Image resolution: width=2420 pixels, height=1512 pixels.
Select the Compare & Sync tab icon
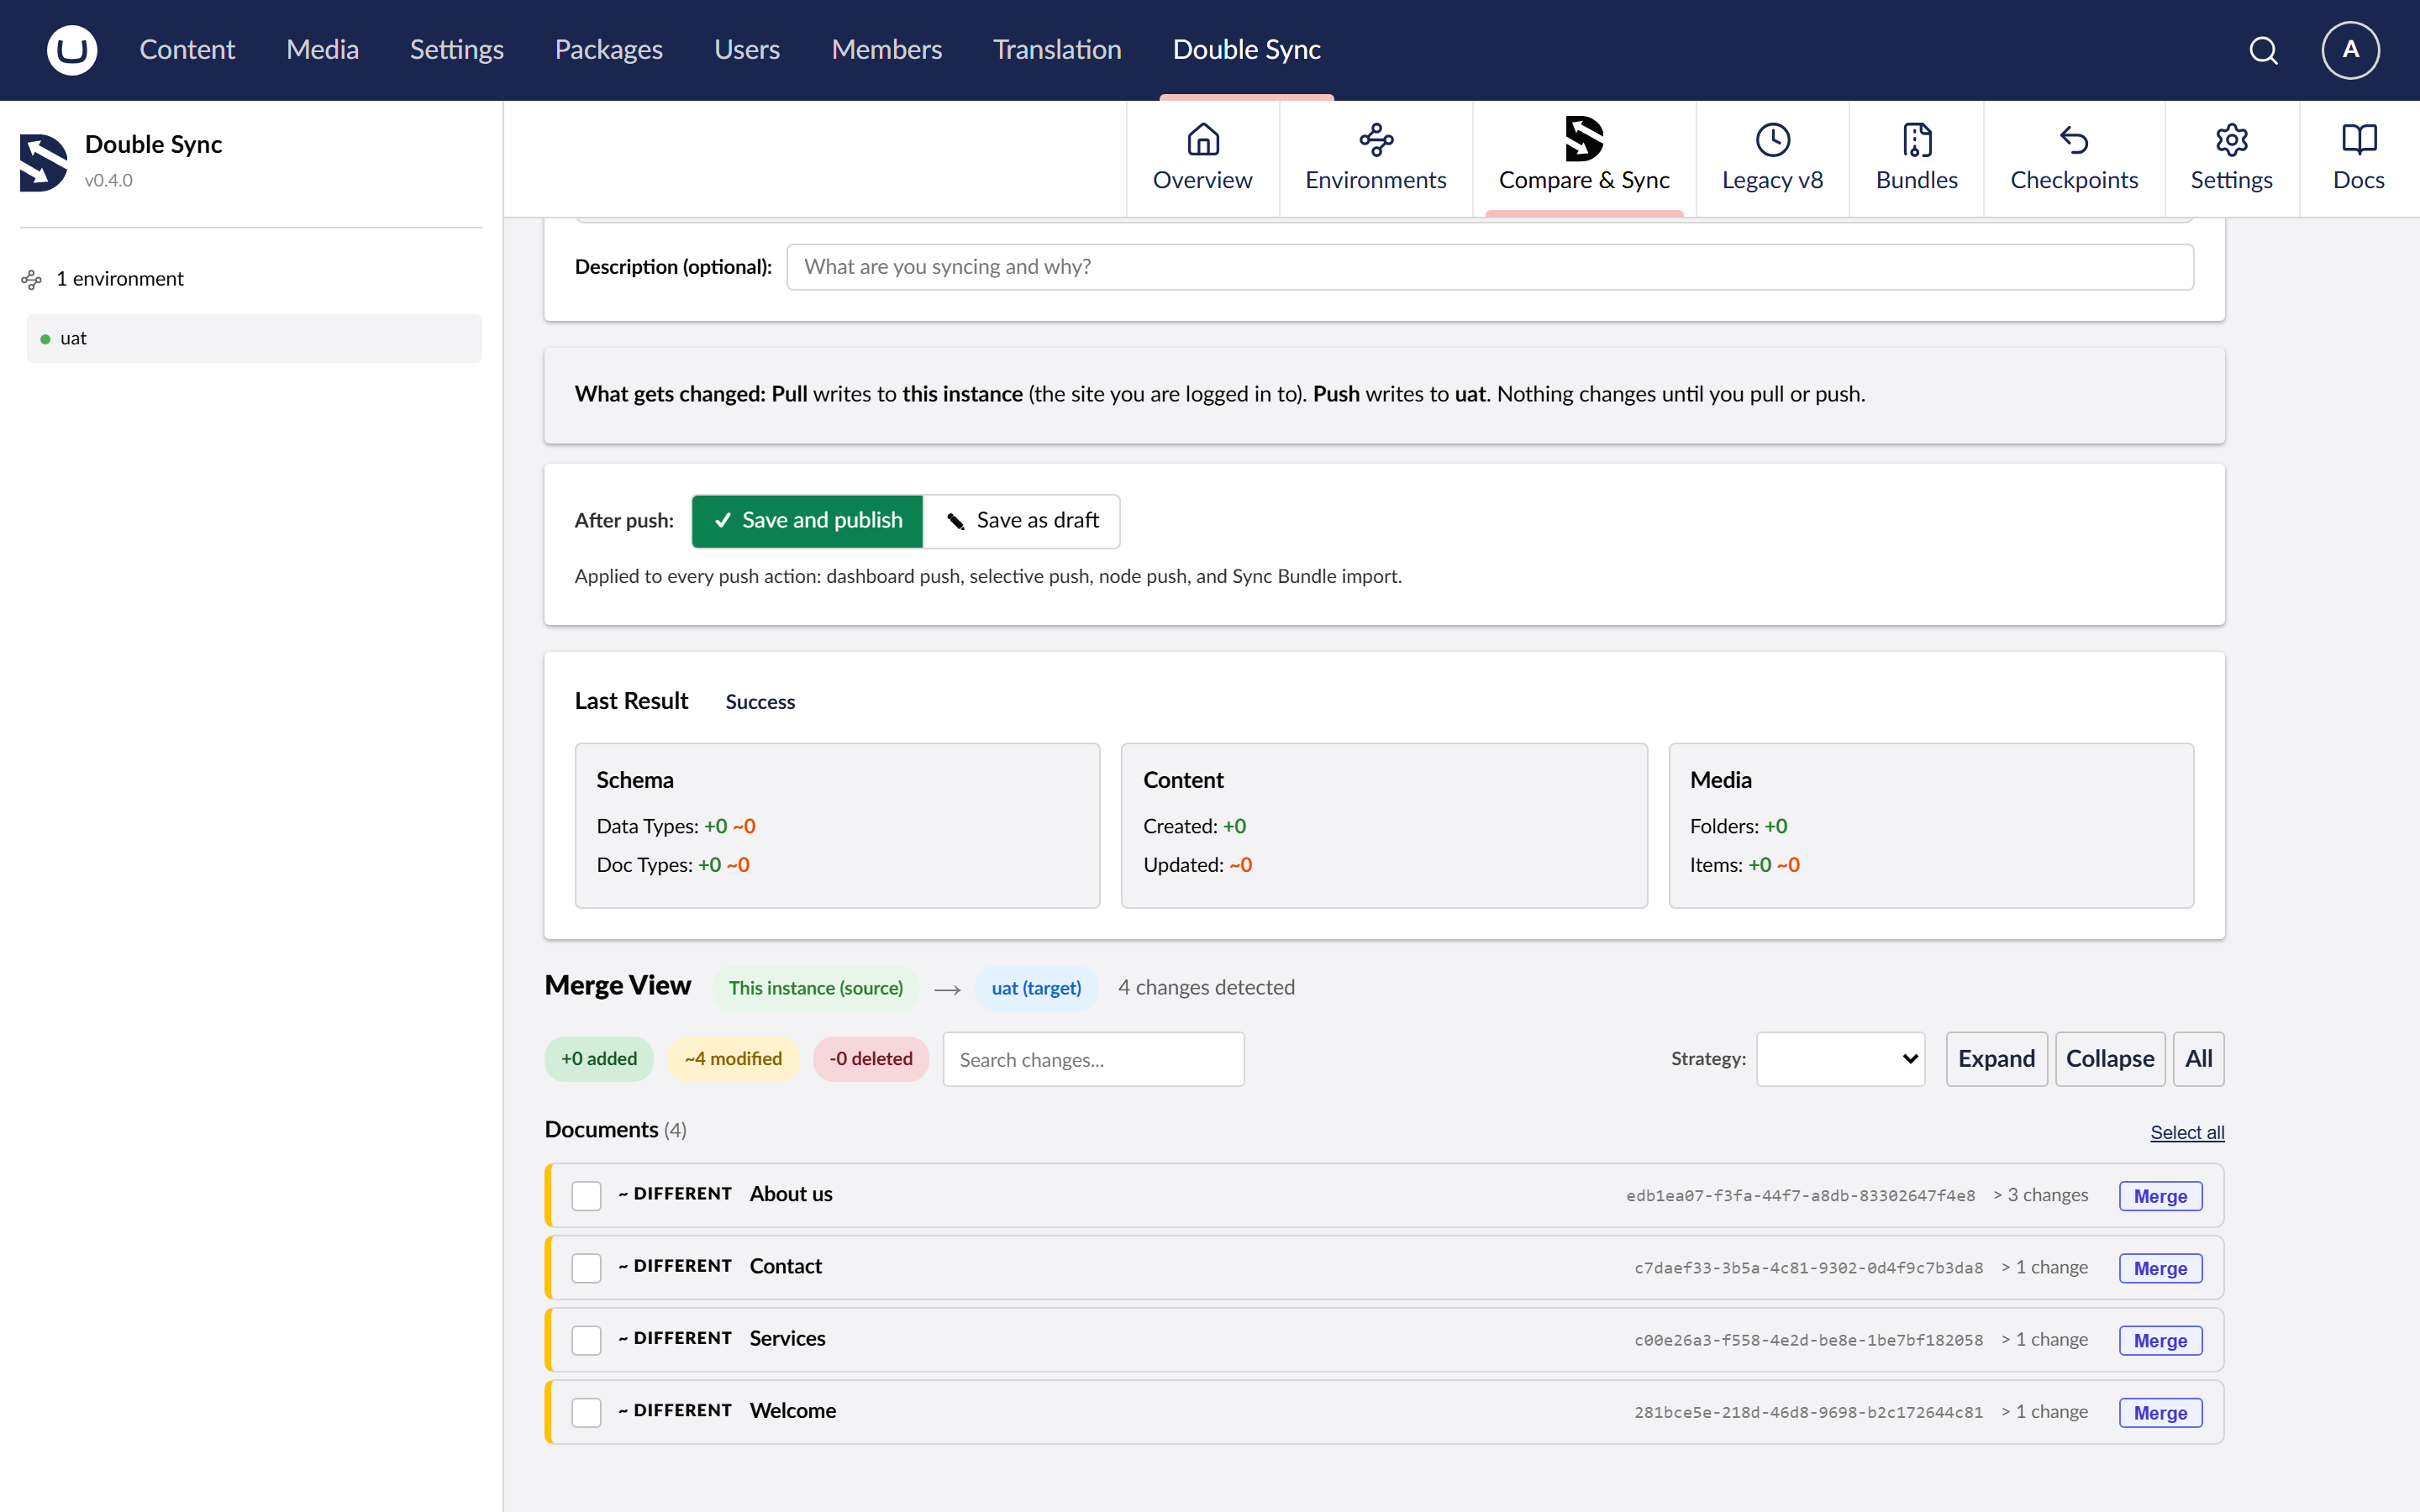(1584, 139)
